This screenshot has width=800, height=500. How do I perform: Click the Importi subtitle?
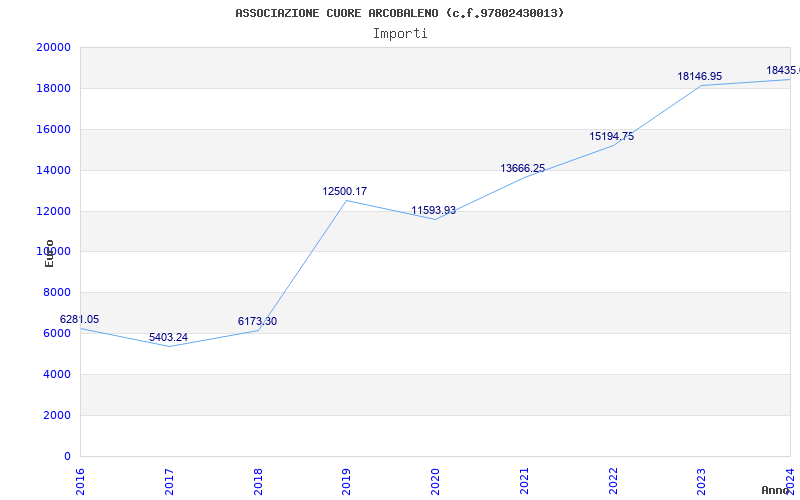coord(400,34)
